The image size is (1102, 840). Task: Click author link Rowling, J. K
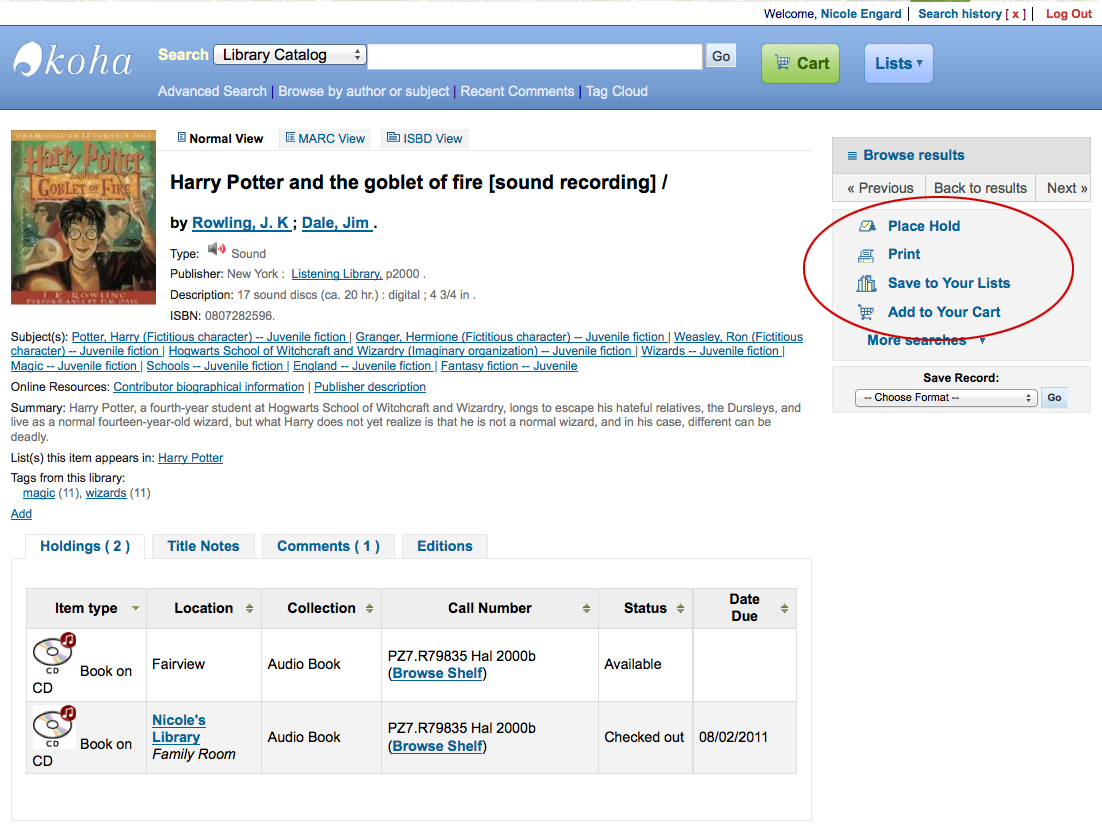[x=240, y=223]
